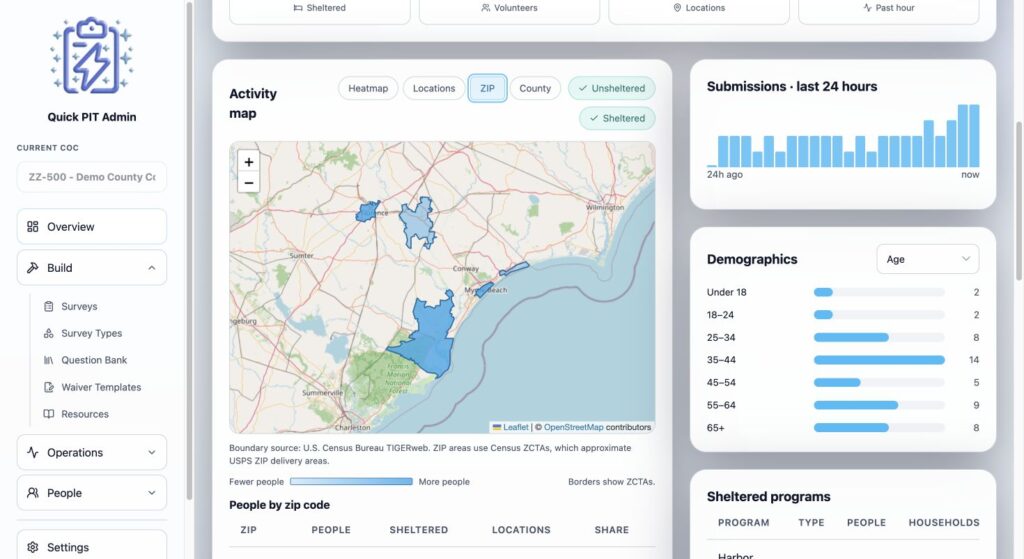This screenshot has width=1024, height=559.
Task: Collapse the Build section chevron
Action: point(152,268)
